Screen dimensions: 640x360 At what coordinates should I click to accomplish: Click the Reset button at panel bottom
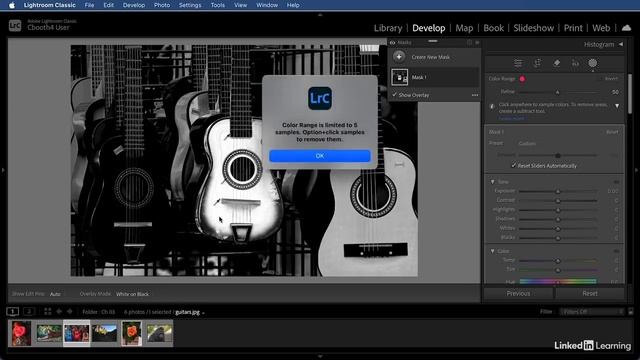coord(590,293)
